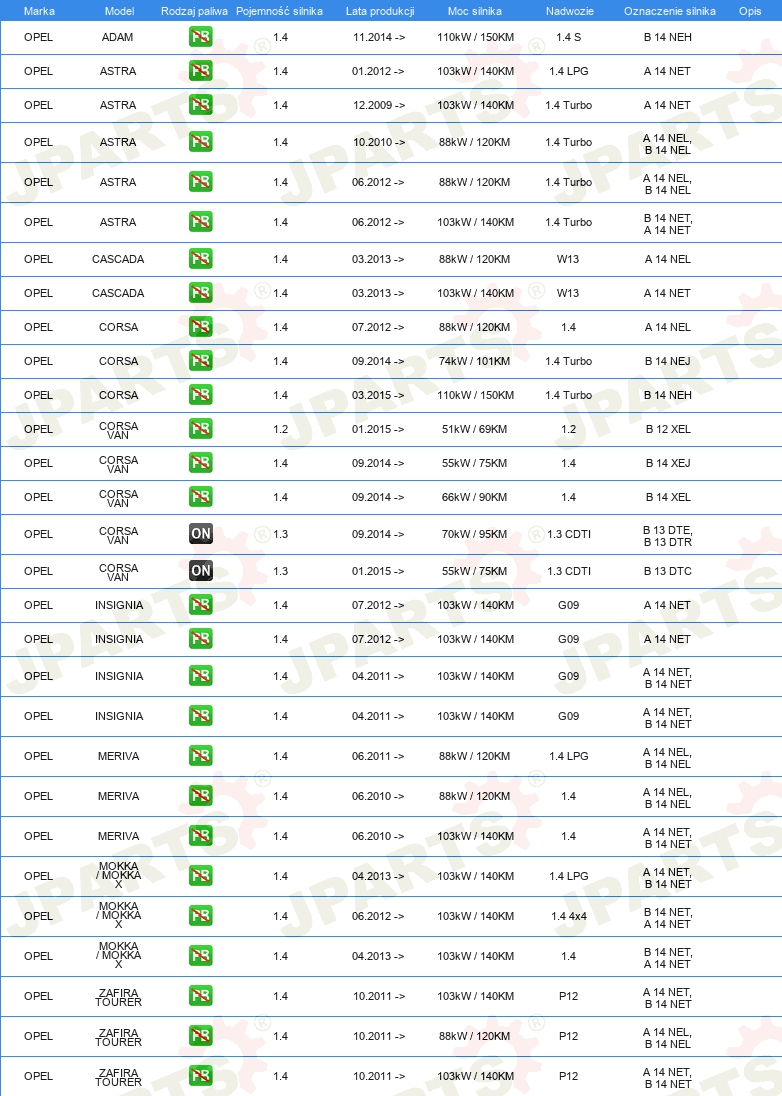Click the power value 74kW / 101KM

[475, 361]
